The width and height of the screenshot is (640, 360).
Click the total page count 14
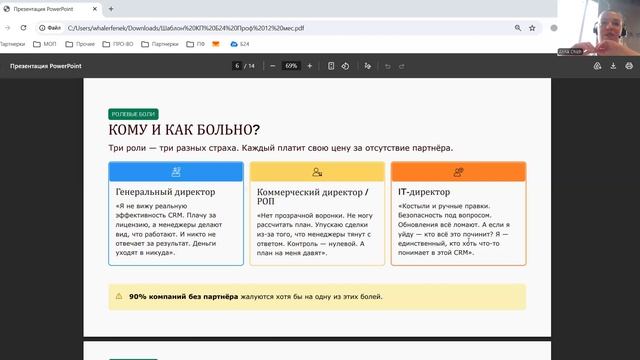click(251, 66)
